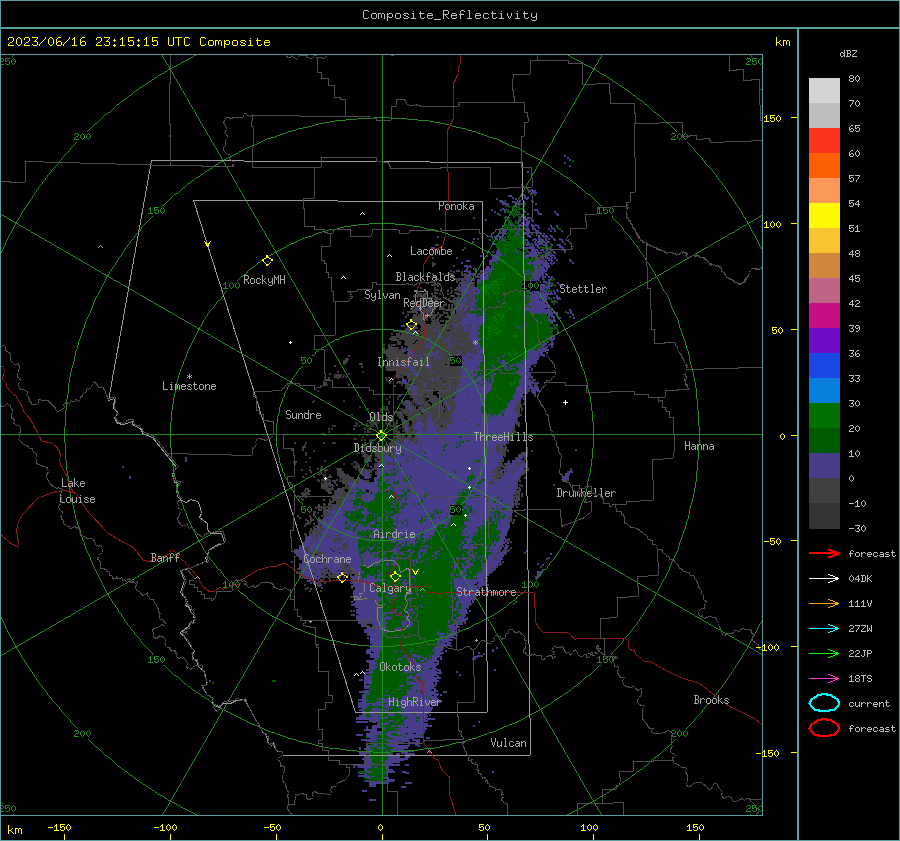Click the asterisk marker above Limestone
This screenshot has width=900, height=841.
189,377
